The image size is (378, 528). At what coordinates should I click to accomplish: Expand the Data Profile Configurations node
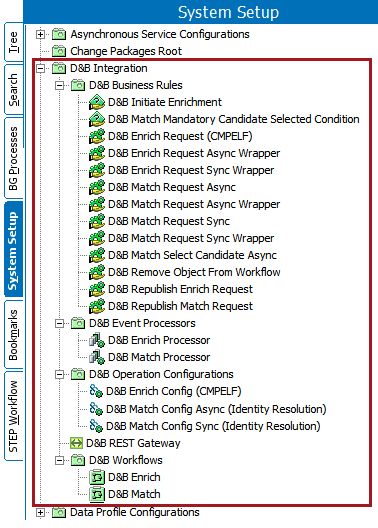[x=40, y=513]
